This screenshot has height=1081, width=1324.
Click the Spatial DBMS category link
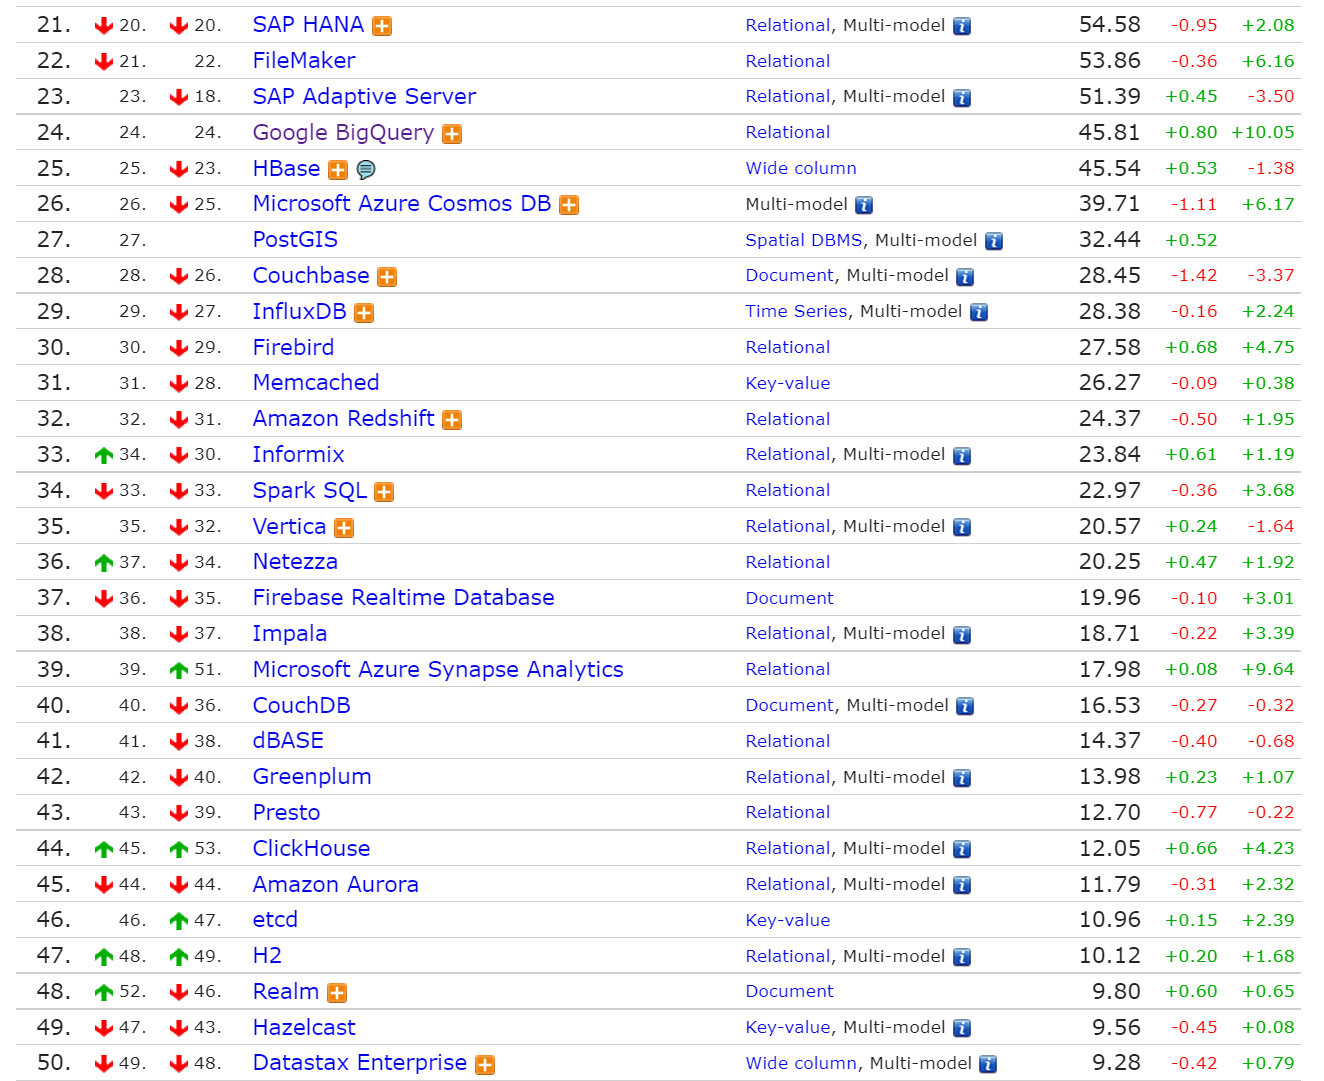(x=804, y=240)
